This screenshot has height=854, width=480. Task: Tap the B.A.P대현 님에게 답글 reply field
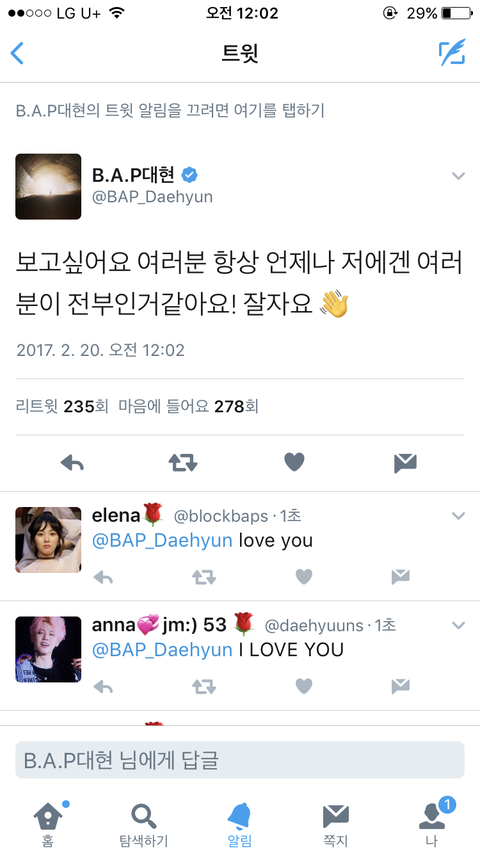point(240,760)
